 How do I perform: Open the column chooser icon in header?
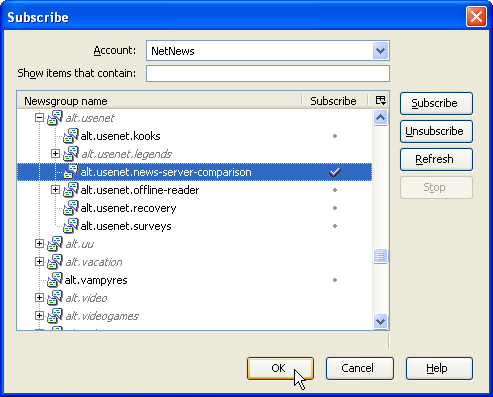click(380, 100)
